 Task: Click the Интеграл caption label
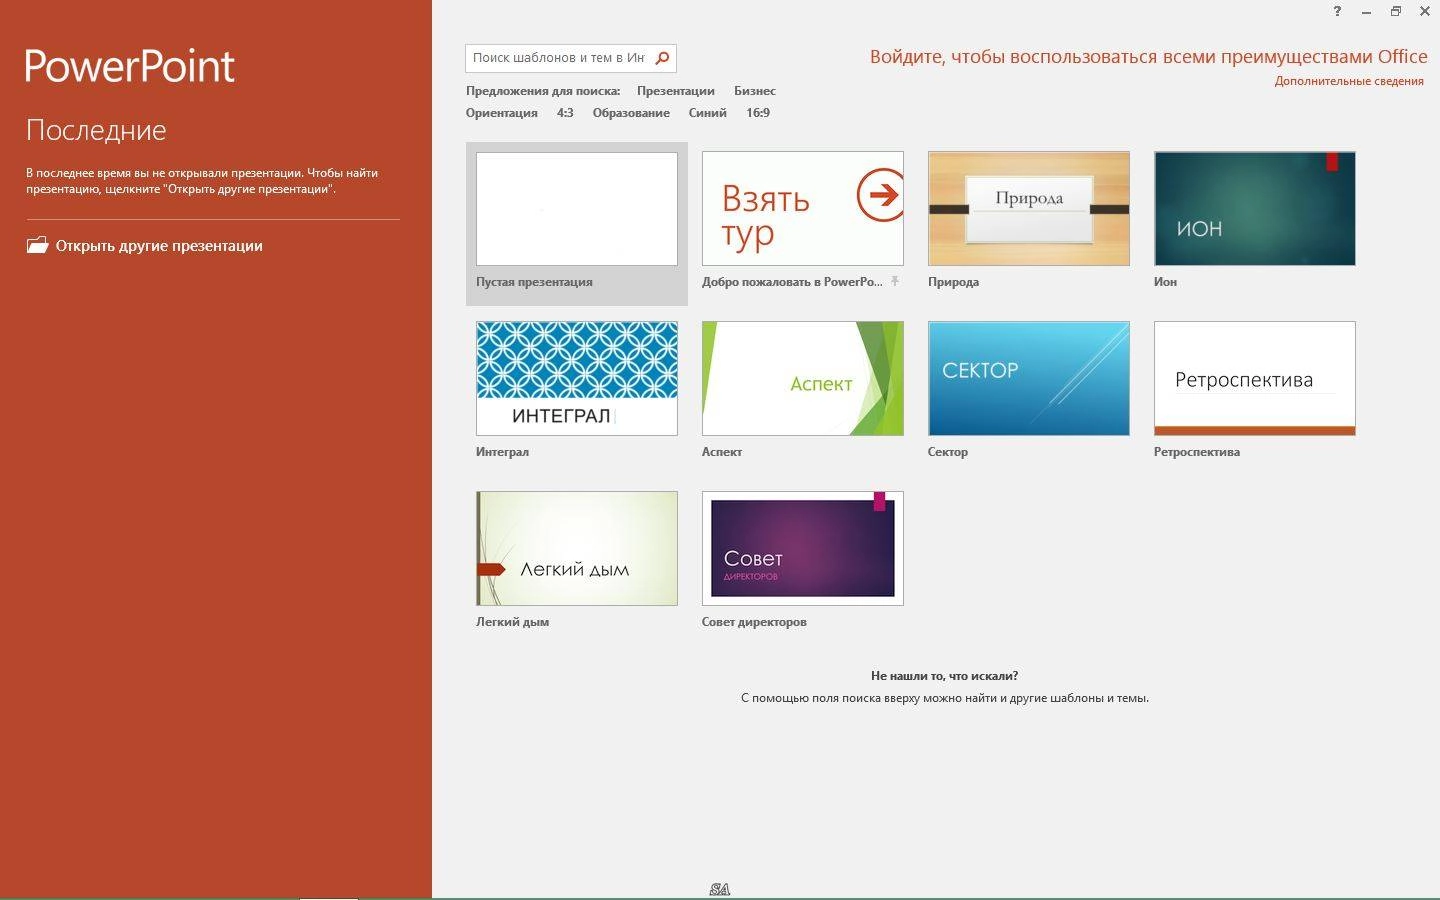coord(502,452)
